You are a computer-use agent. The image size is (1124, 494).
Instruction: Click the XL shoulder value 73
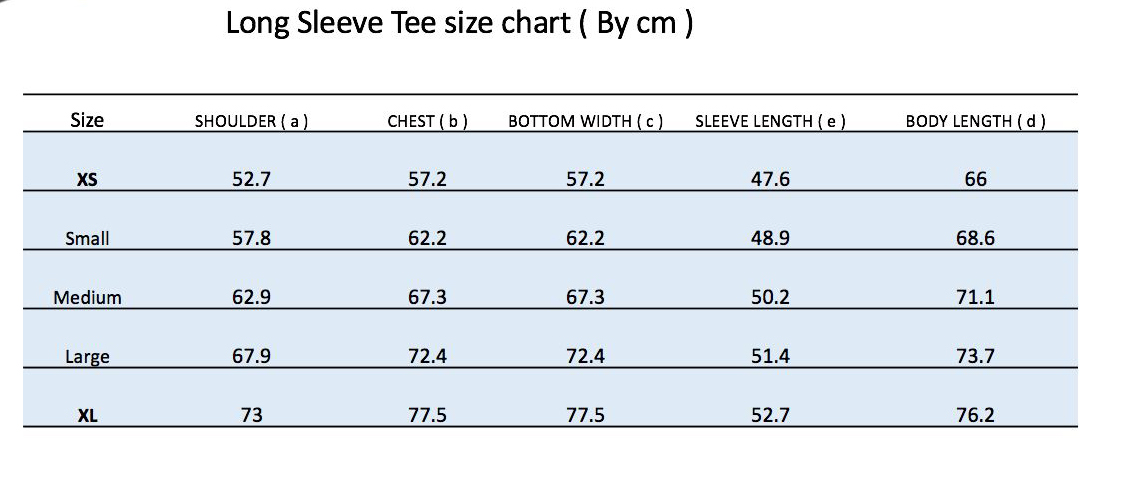click(x=251, y=415)
